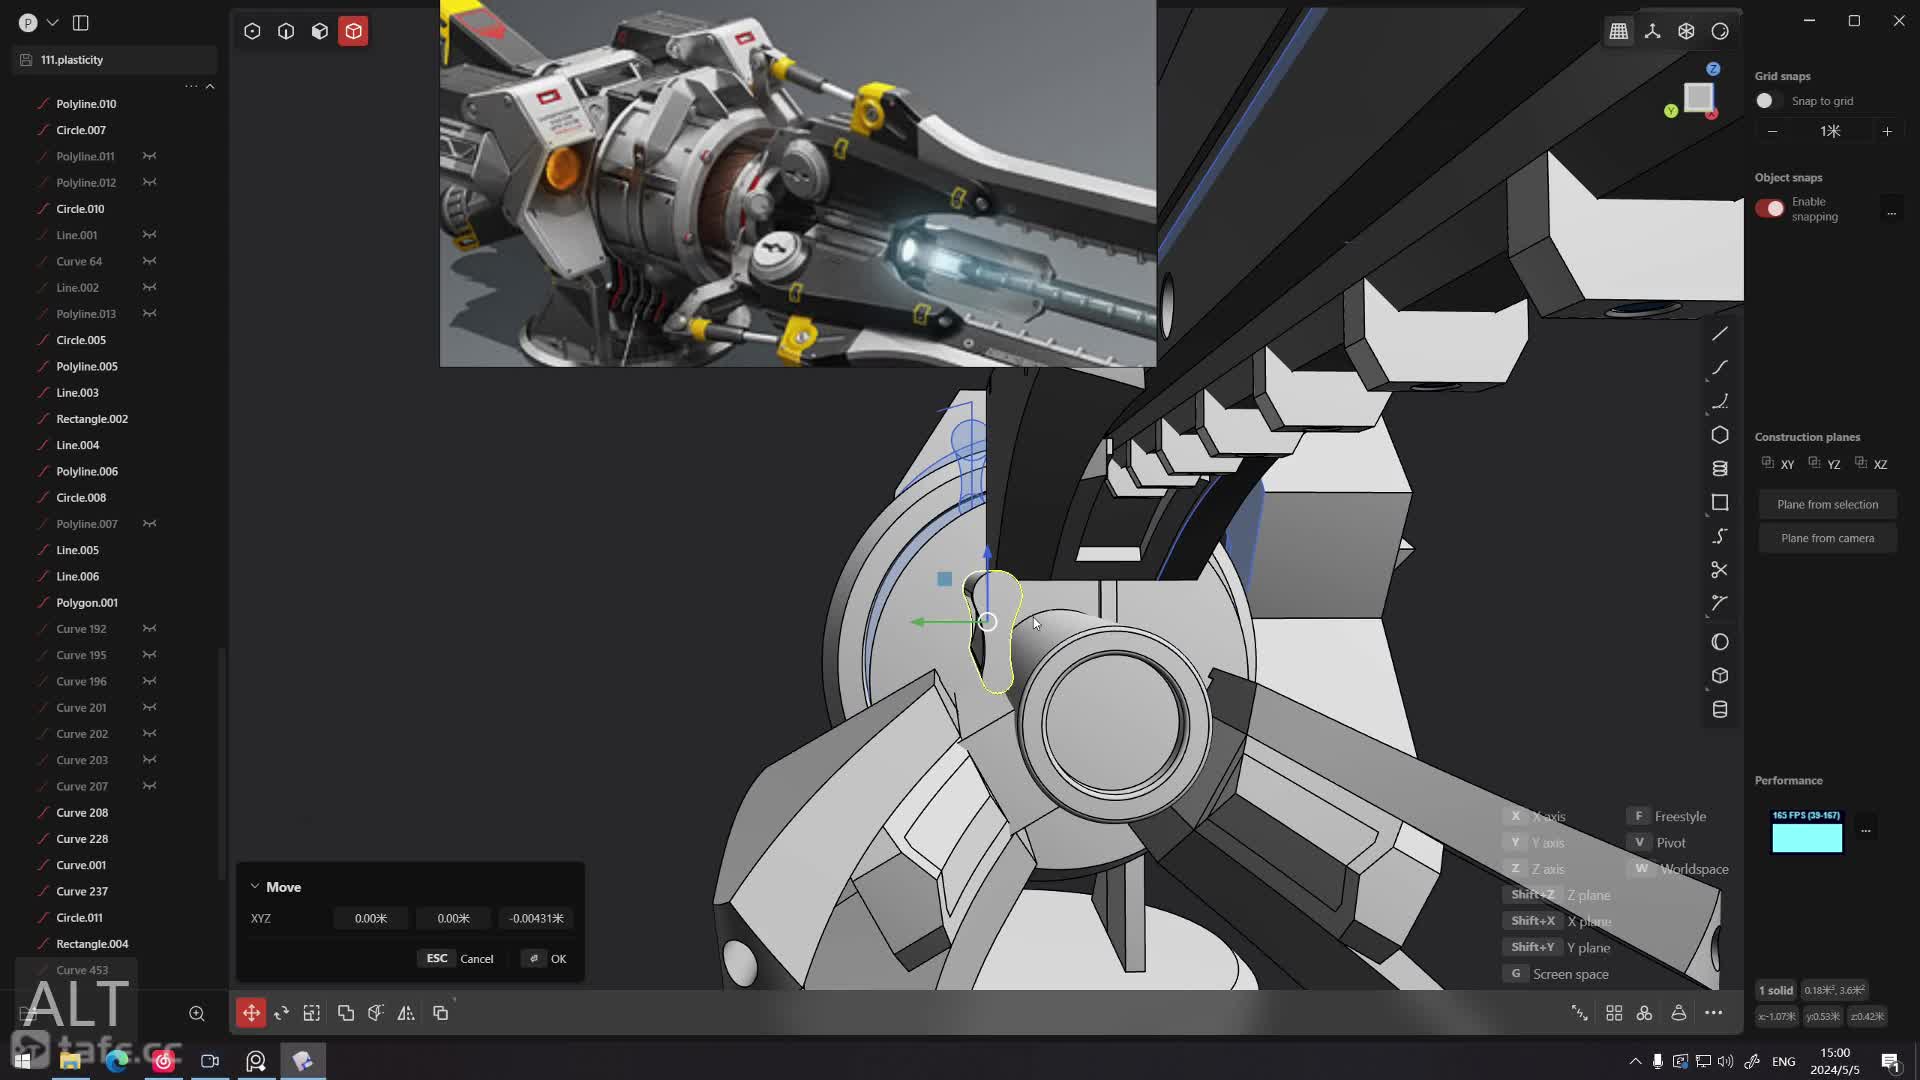This screenshot has height=1080, width=1920.
Task: Switch selection mode to edge
Action: point(286,31)
